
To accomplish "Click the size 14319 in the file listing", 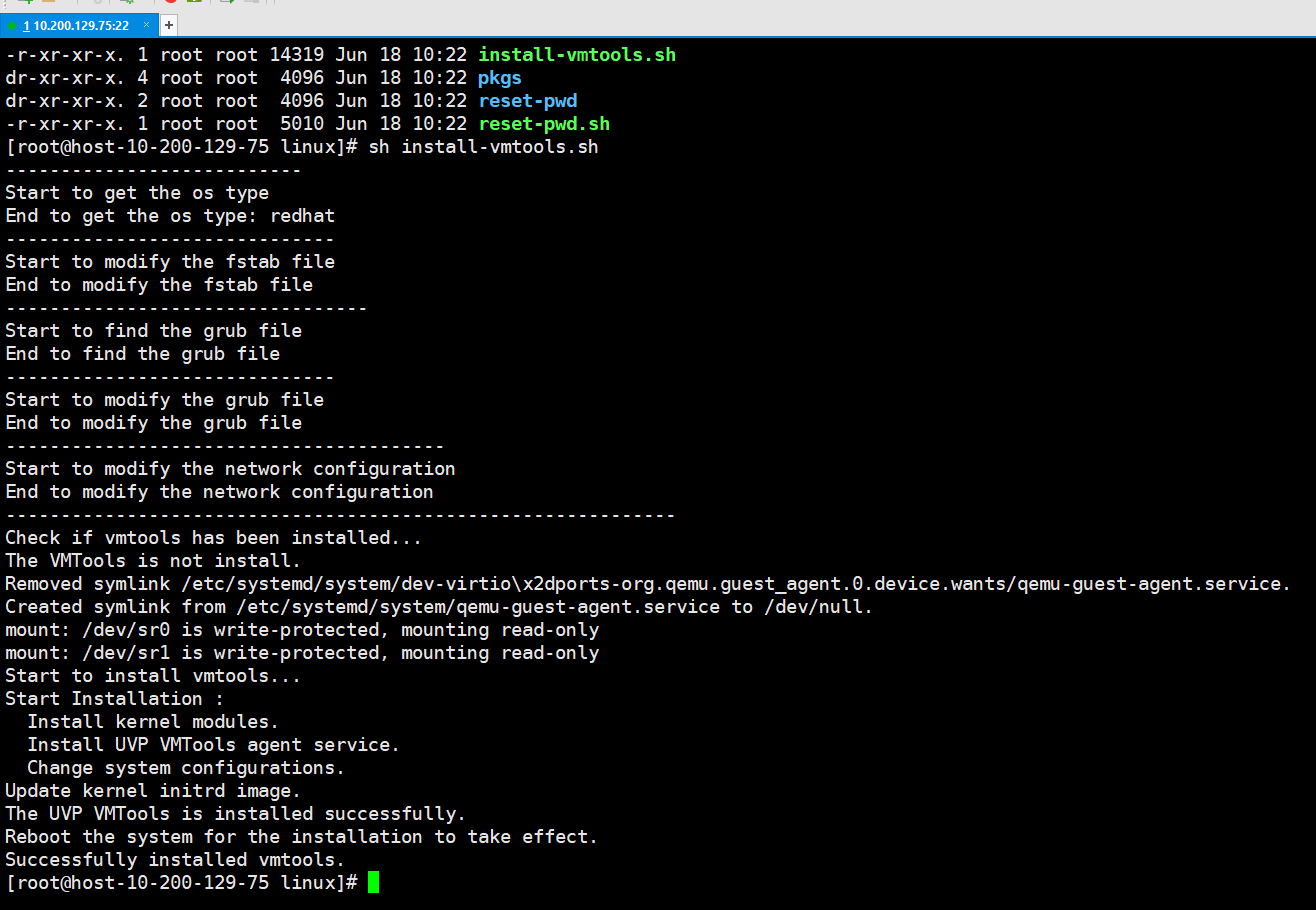I will pos(297,55).
